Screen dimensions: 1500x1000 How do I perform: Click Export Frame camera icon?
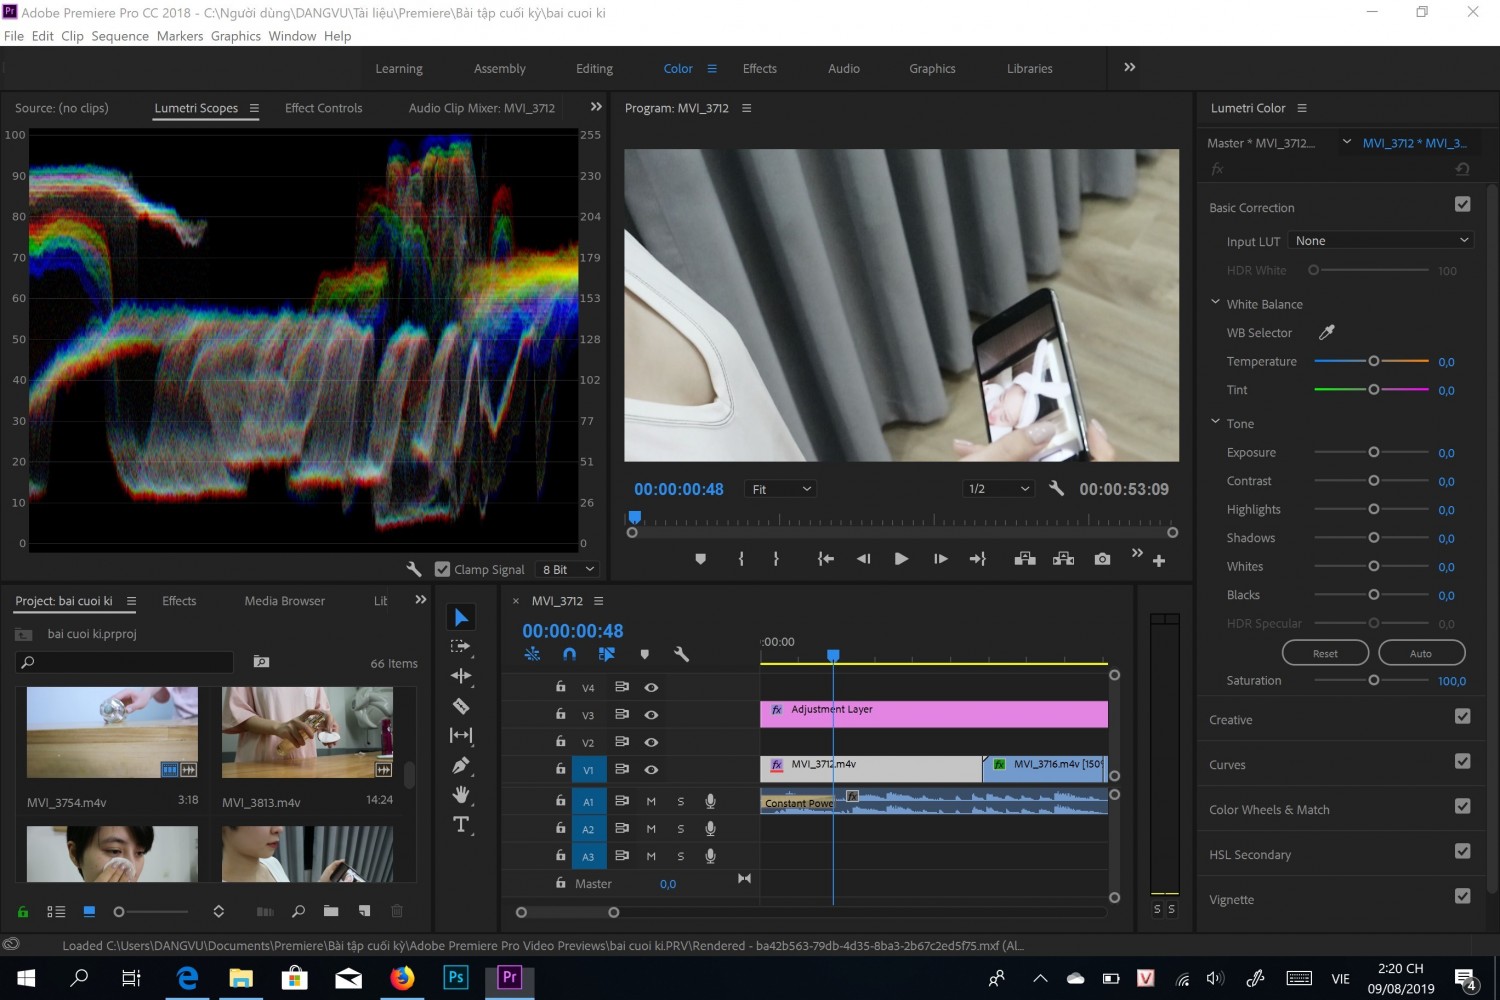pyautogui.click(x=1102, y=559)
